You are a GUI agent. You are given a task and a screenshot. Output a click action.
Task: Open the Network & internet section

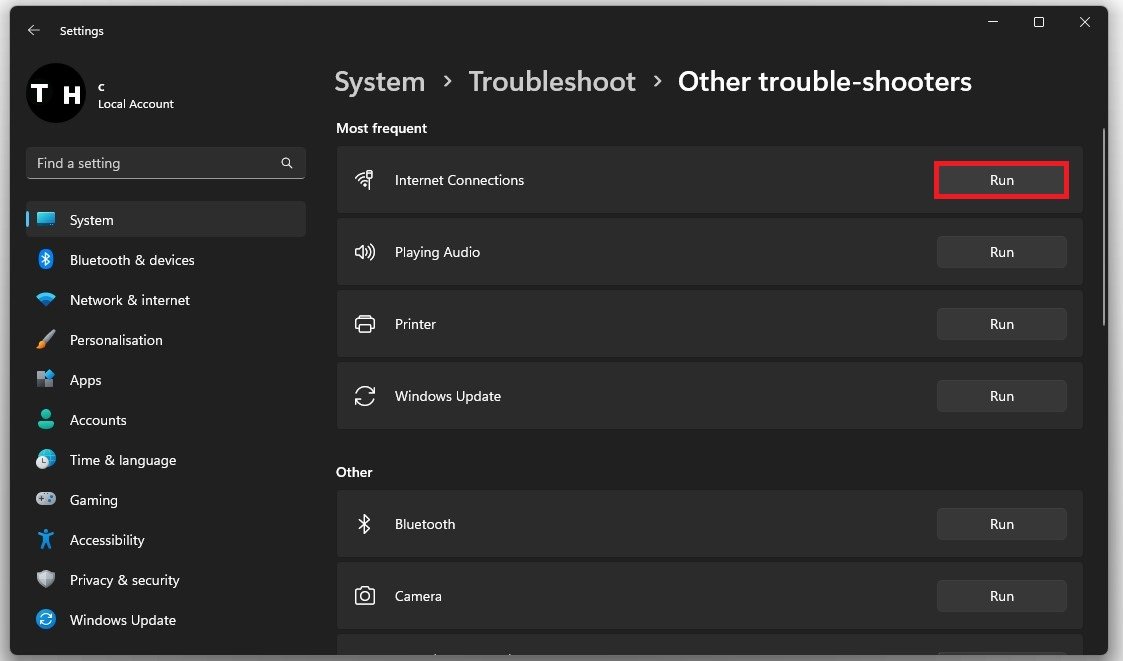129,300
